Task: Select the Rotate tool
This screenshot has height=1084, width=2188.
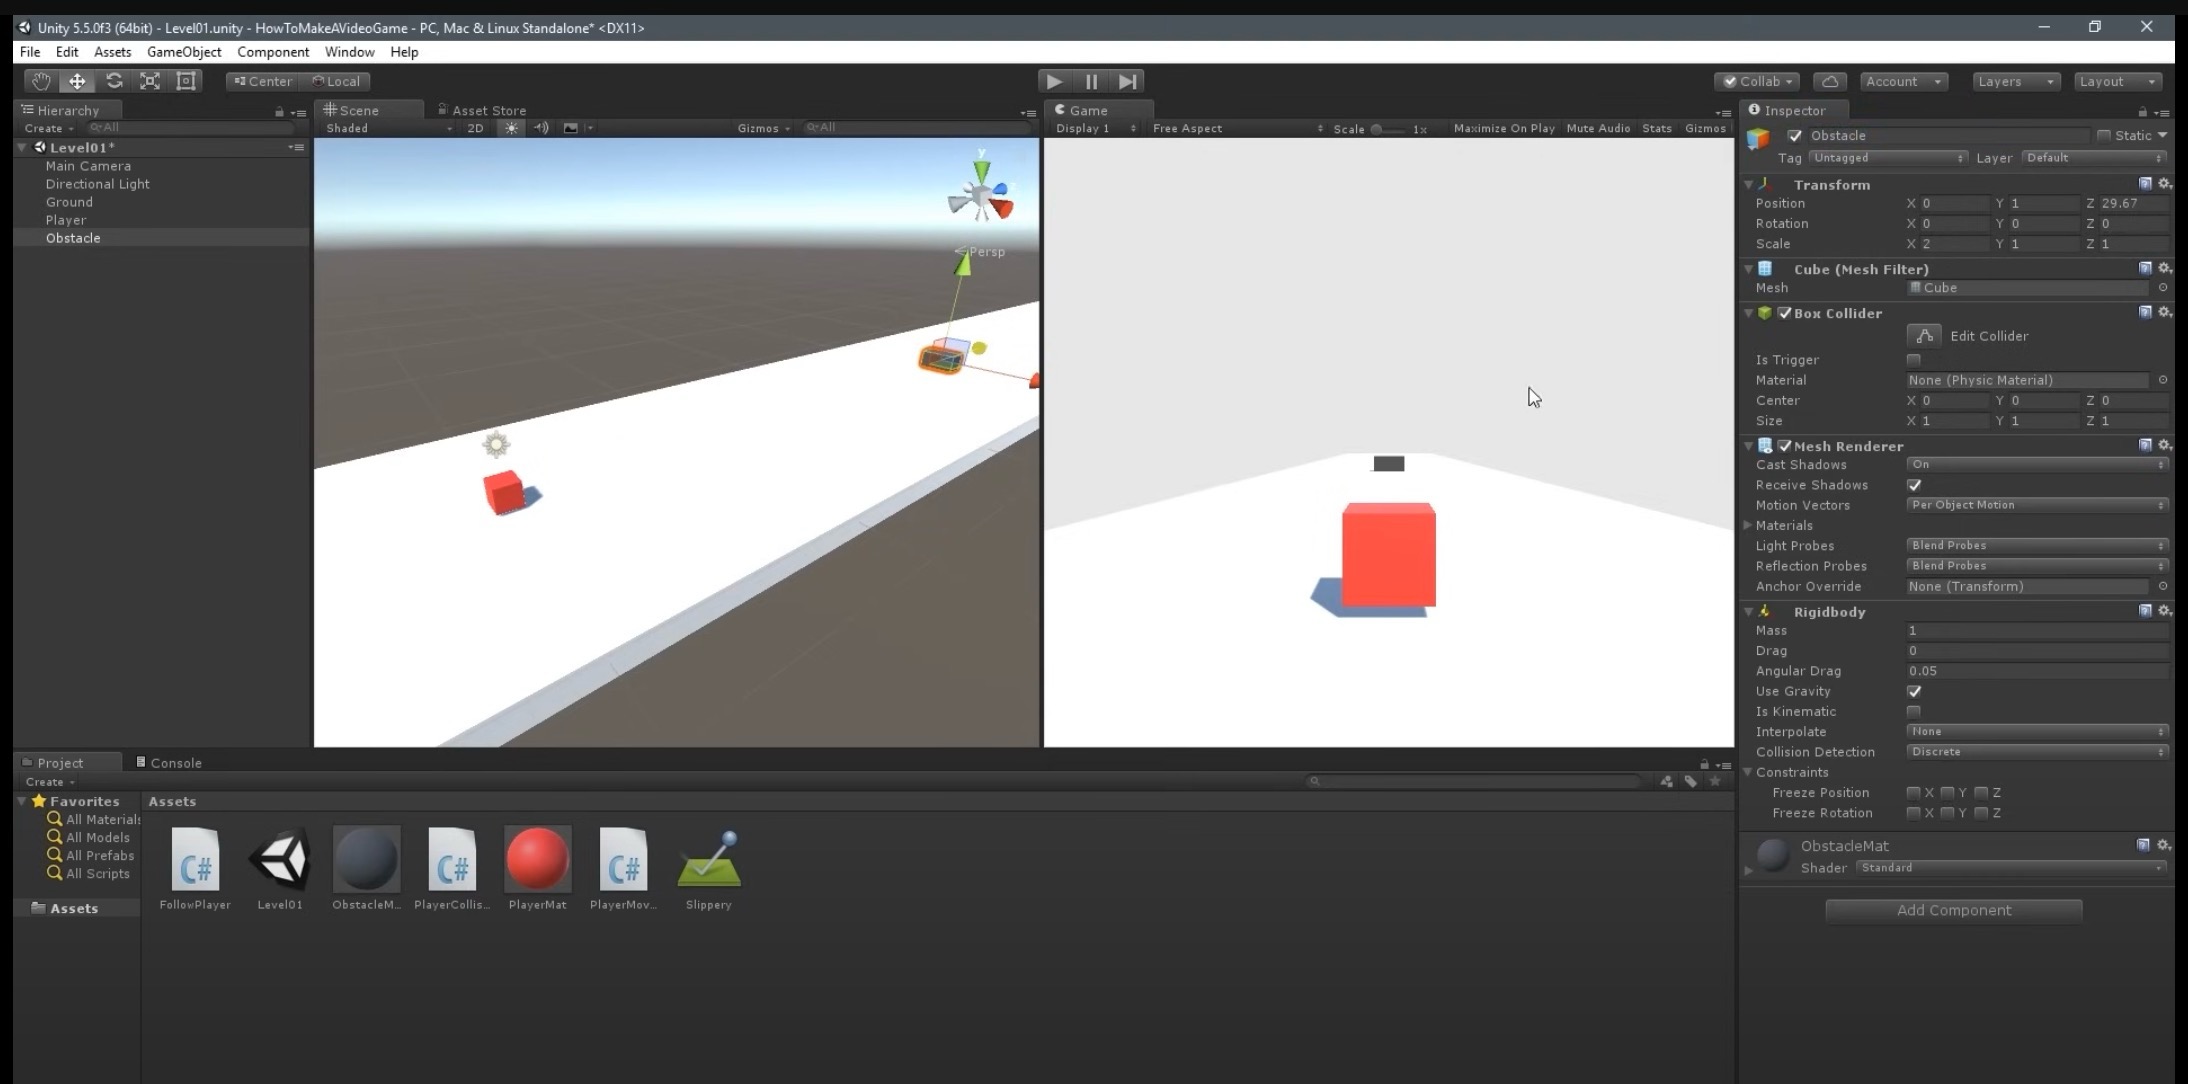Action: click(x=114, y=81)
